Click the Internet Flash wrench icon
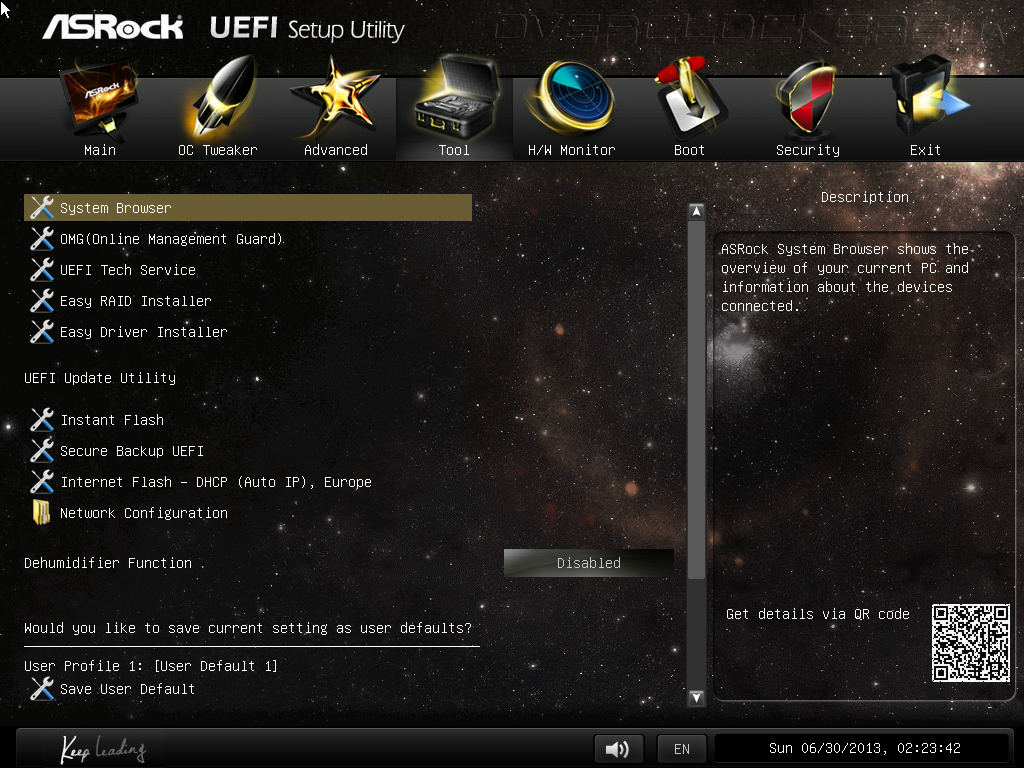This screenshot has height=768, width=1024. 42,482
